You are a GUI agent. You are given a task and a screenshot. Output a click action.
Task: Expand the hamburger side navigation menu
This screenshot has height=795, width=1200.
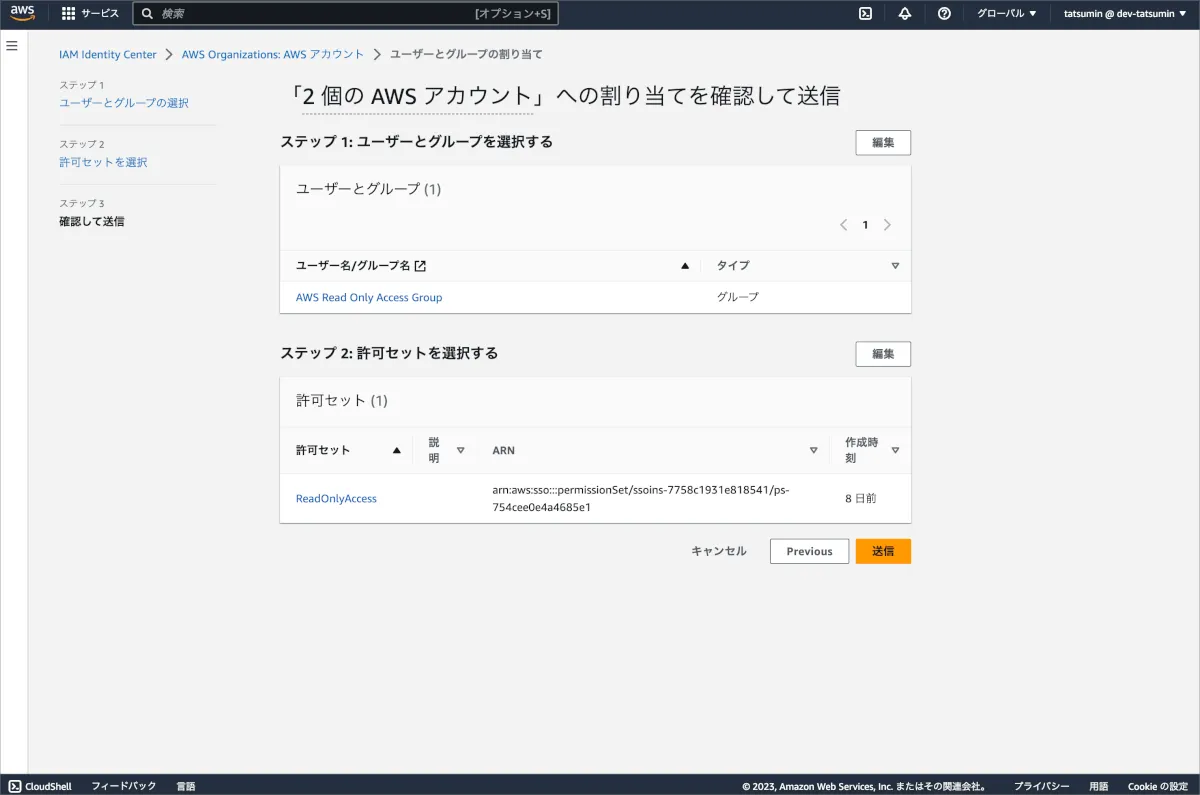[x=12, y=46]
